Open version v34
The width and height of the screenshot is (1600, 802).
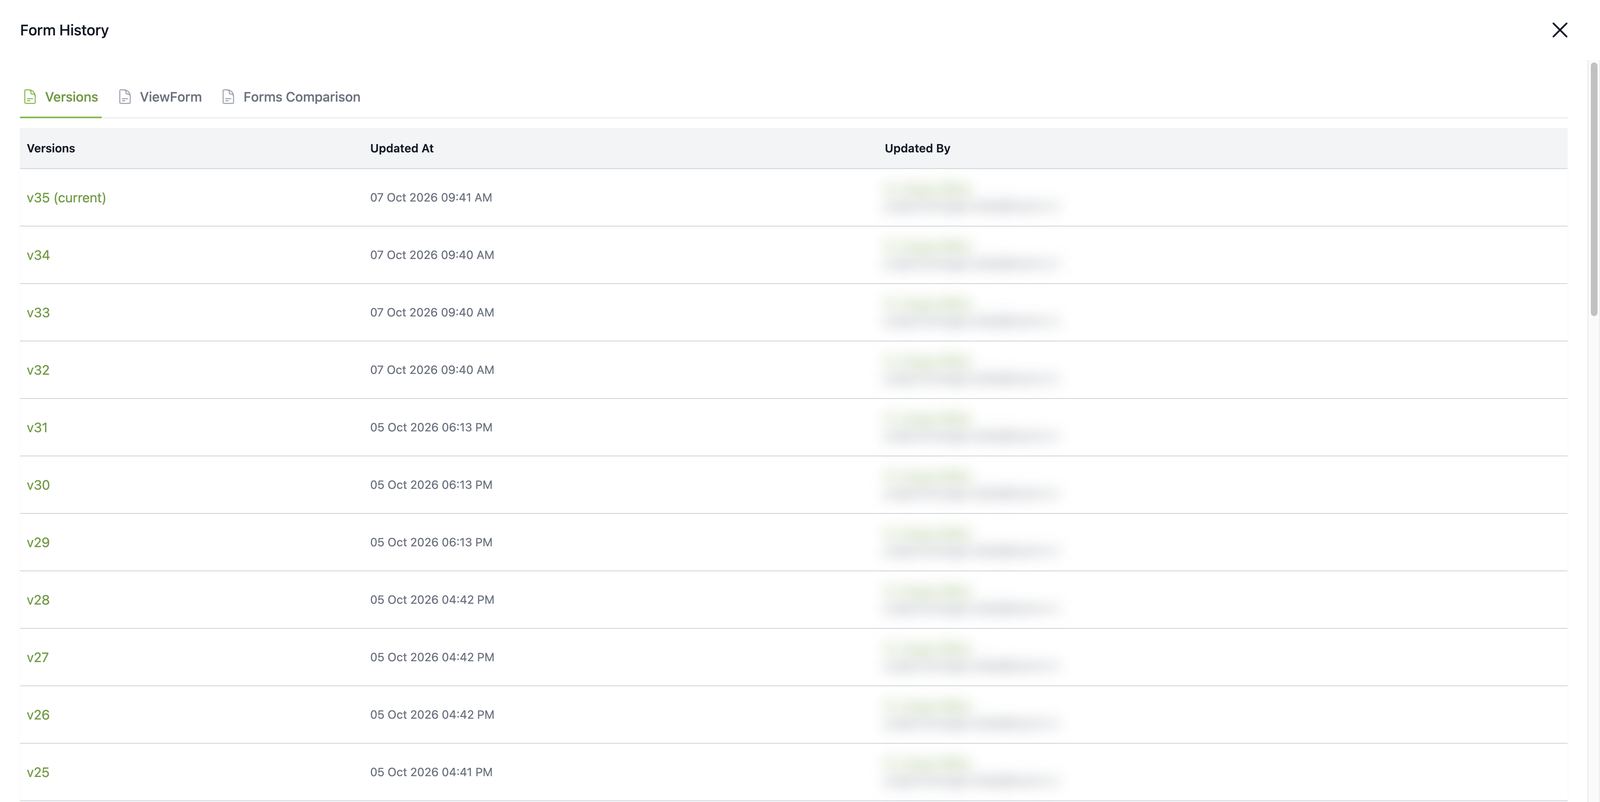[38, 255]
